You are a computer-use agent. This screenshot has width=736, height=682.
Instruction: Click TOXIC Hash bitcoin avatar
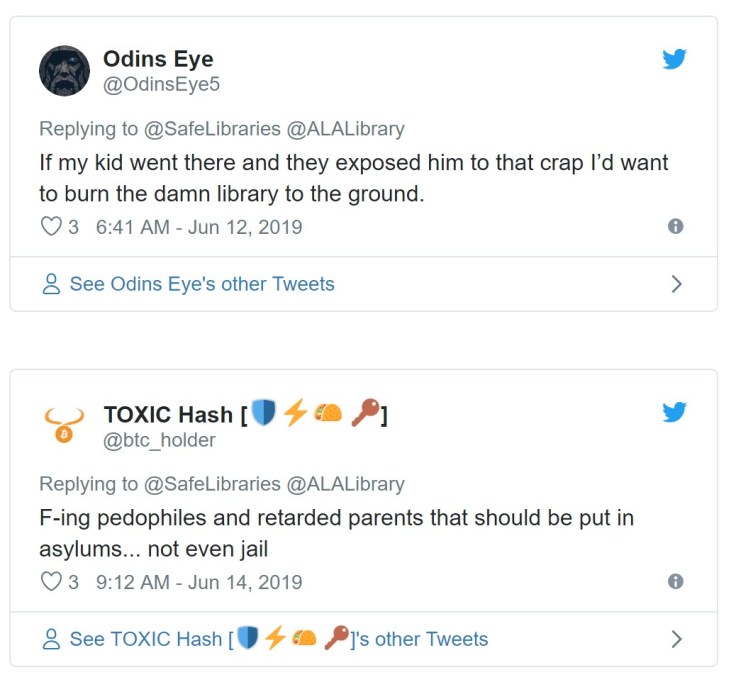pyautogui.click(x=64, y=424)
